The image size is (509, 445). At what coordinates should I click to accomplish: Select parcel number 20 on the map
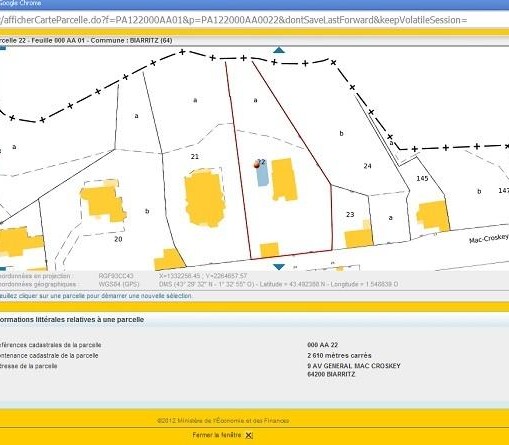[118, 239]
